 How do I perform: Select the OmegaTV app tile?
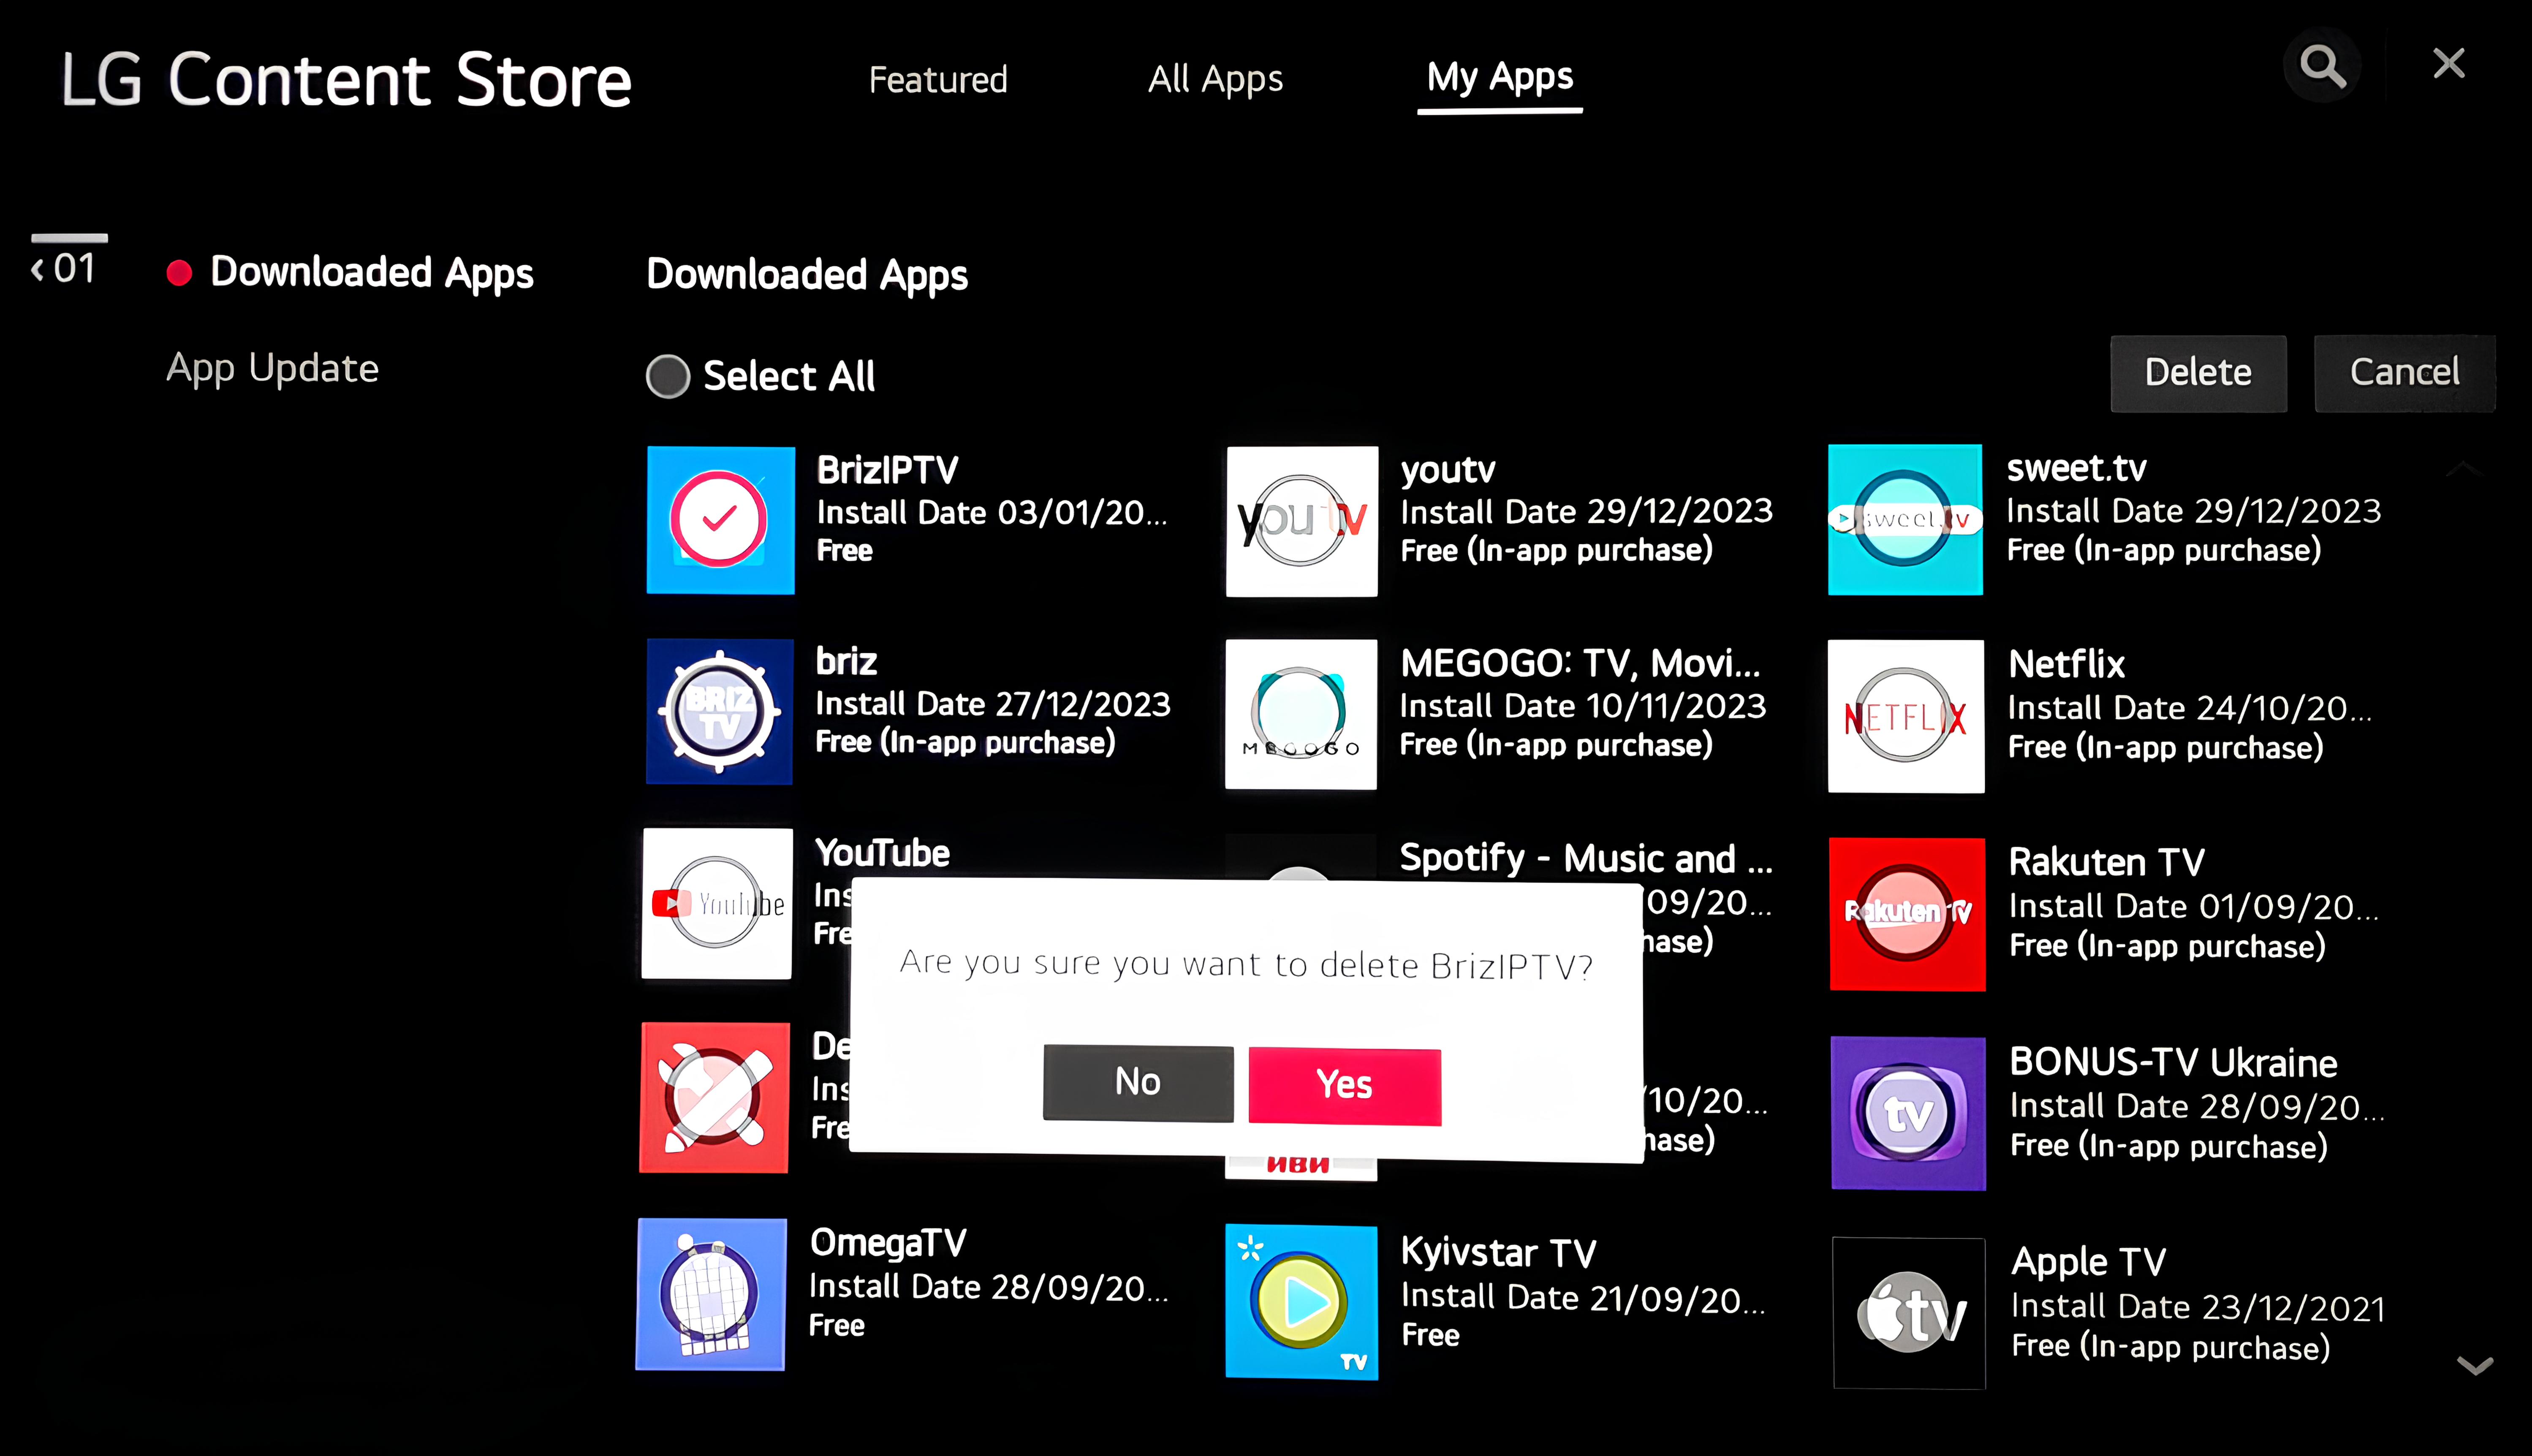tap(711, 1293)
